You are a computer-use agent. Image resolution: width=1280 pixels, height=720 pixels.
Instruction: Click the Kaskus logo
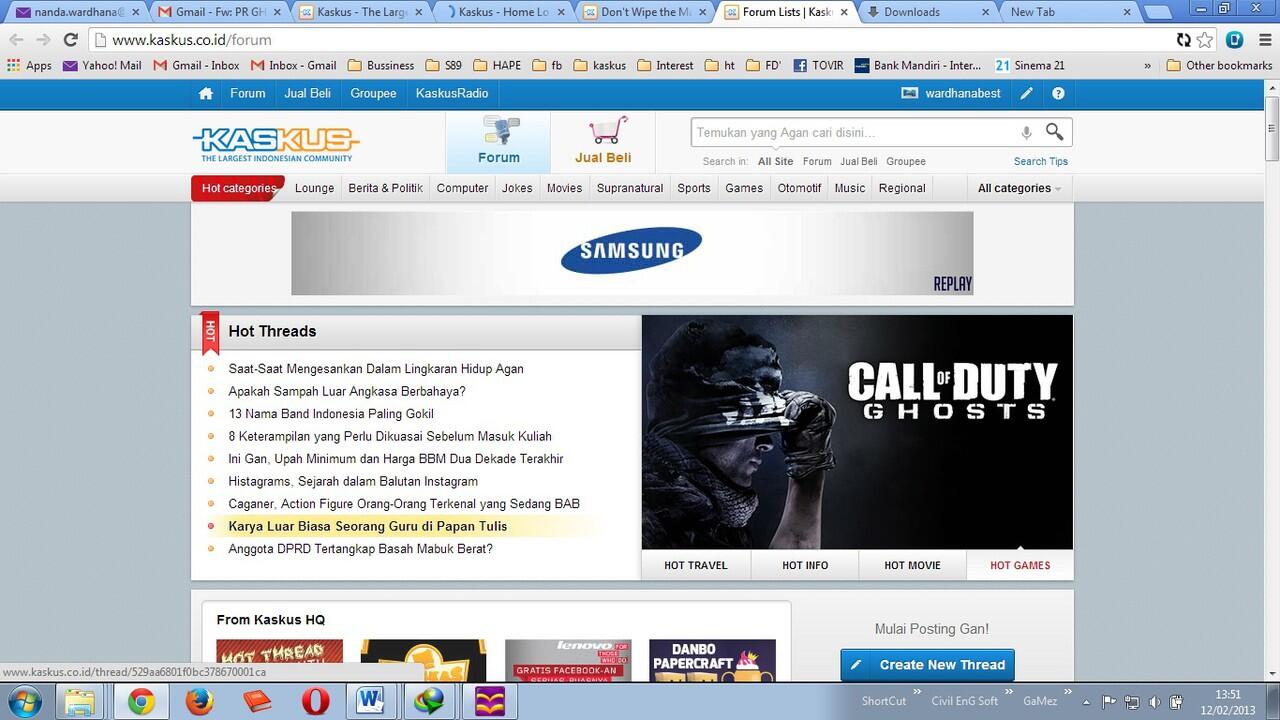[275, 144]
